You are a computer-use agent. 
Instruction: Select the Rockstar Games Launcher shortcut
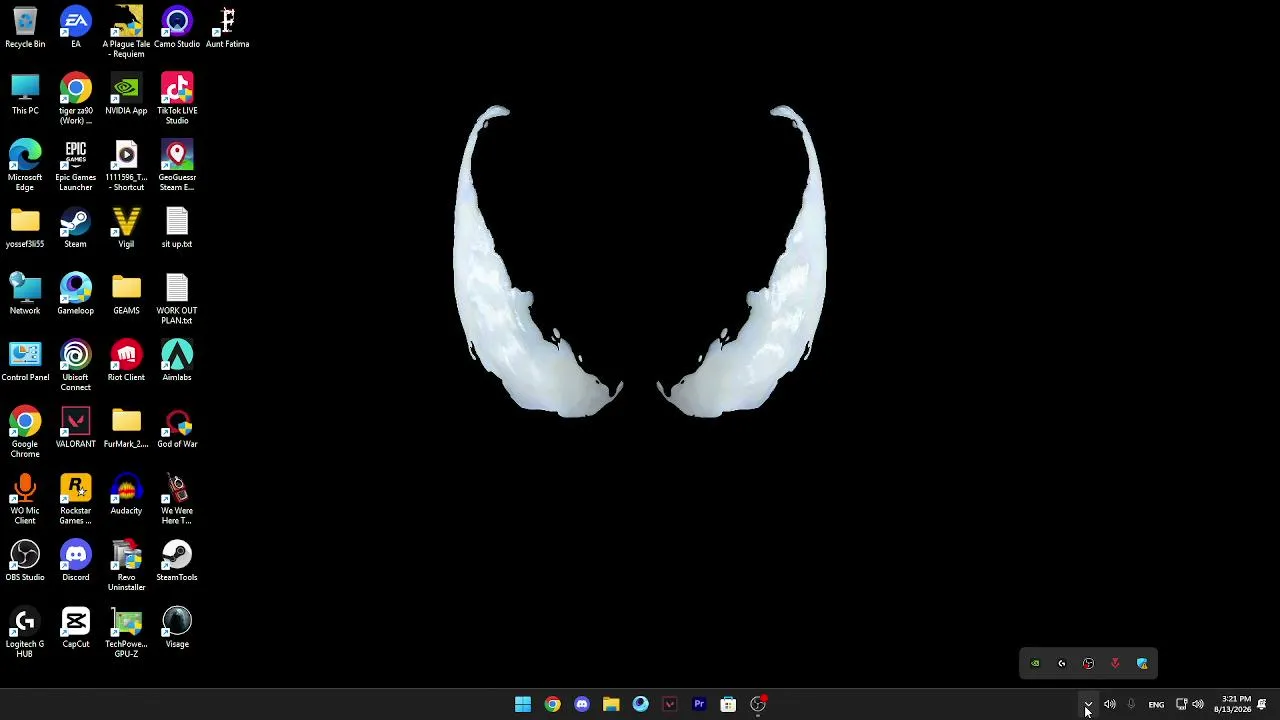coord(75,499)
